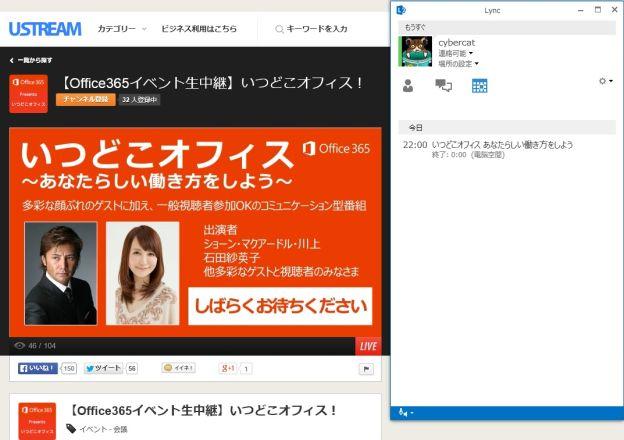Viewport: 624px width, 440px height.
Task: Click the もうすぐ personal note field in Lync
Action: pyautogui.click(x=507, y=27)
